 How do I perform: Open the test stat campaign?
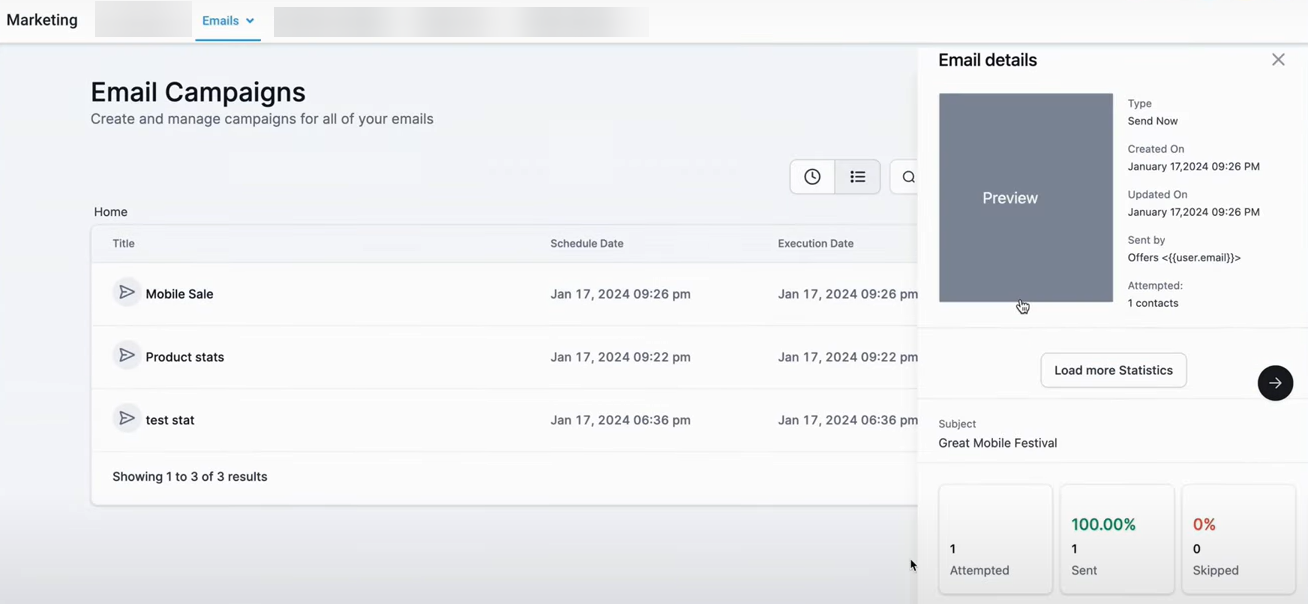170,420
